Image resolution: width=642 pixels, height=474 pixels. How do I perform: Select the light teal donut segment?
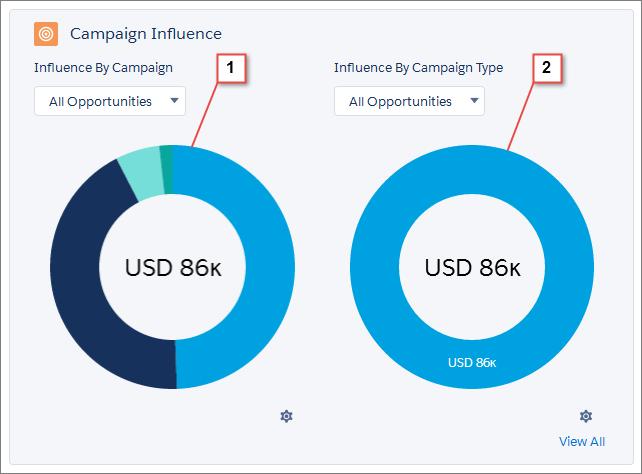(142, 174)
